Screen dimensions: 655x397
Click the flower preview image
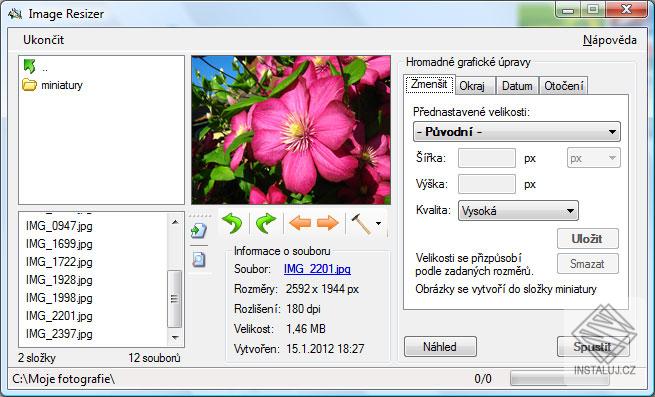[291, 130]
